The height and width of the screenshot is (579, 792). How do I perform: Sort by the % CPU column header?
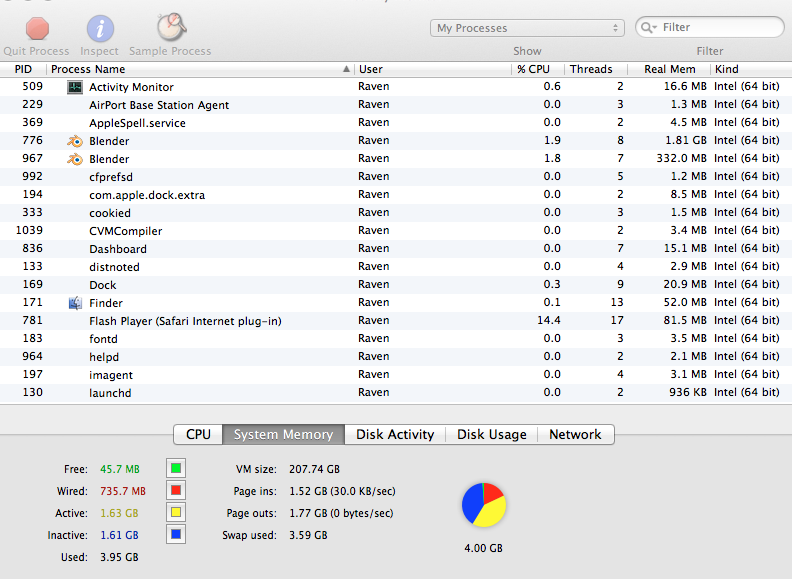pyautogui.click(x=538, y=69)
